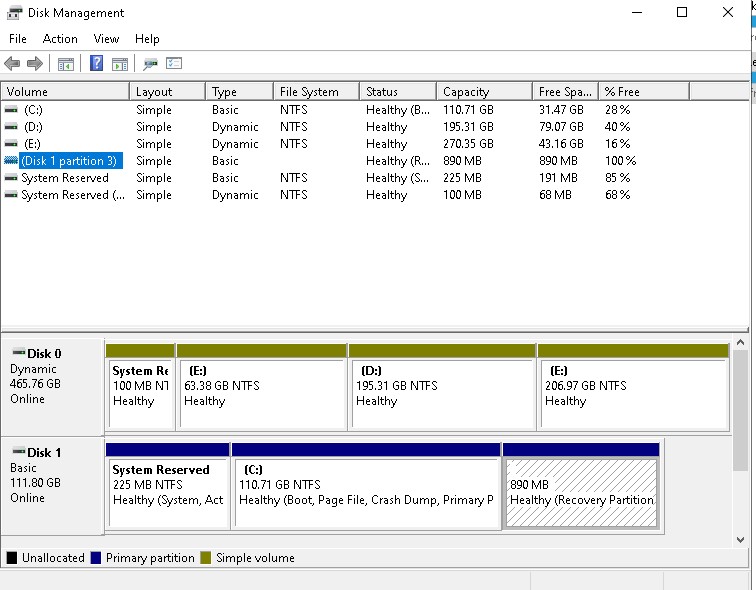Click the 16 % free cell
Screen dimensions: 756x590
click(618, 144)
